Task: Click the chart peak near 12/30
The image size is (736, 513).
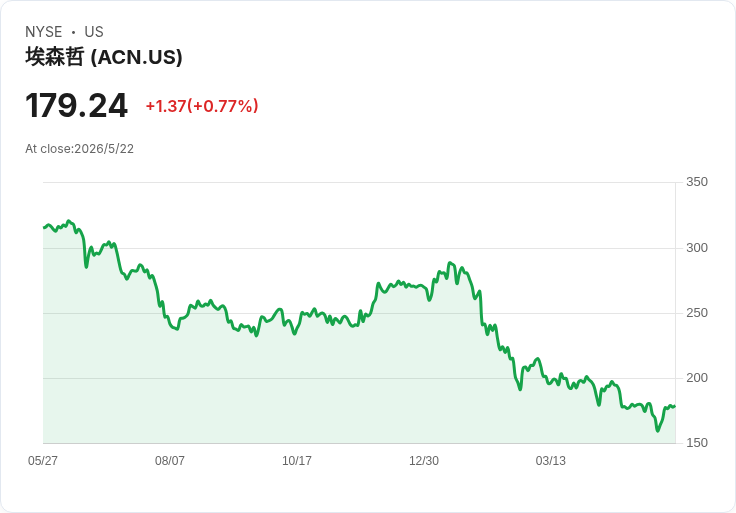Action: click(x=450, y=263)
